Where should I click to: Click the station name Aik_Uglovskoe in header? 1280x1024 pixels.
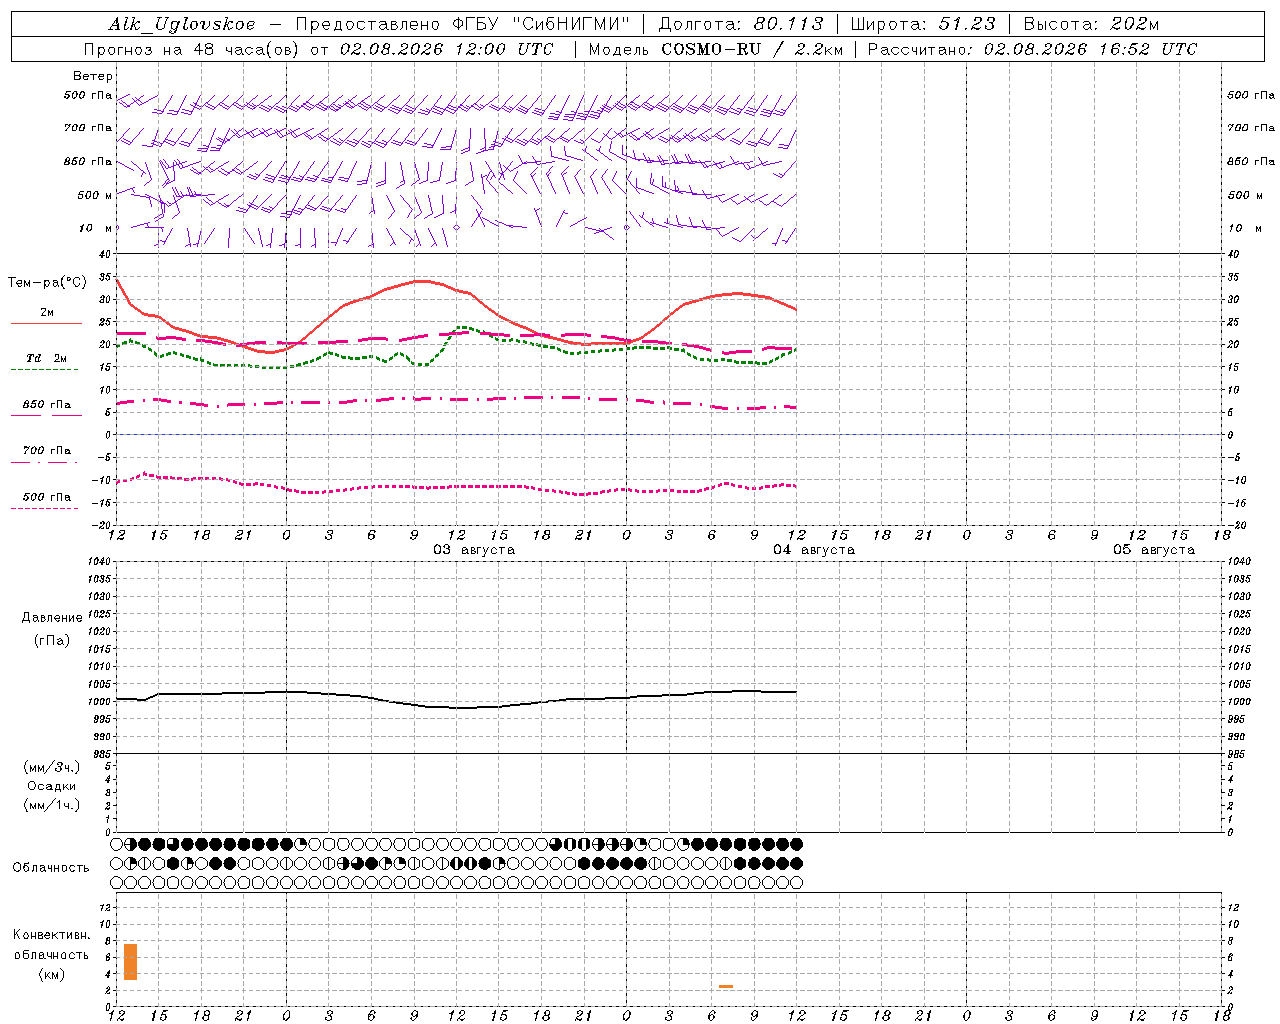tap(182, 24)
